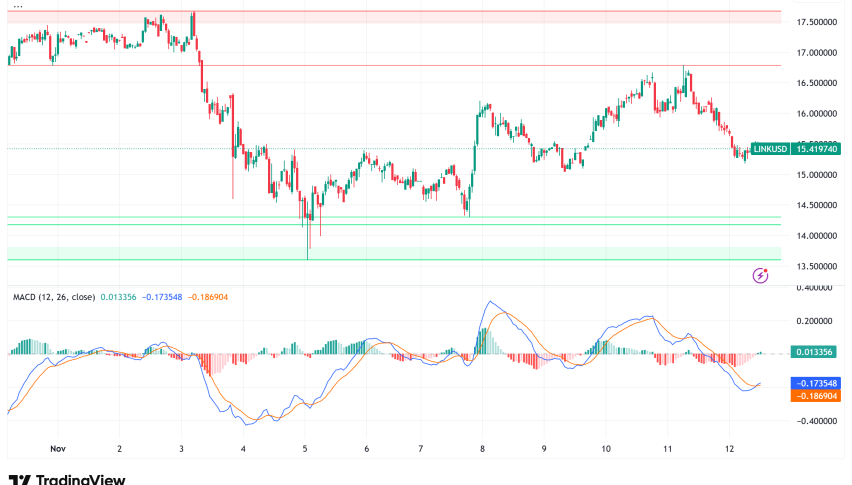The height and width of the screenshot is (485, 852).
Task: Click the date 8 on the time axis
Action: [x=482, y=450]
